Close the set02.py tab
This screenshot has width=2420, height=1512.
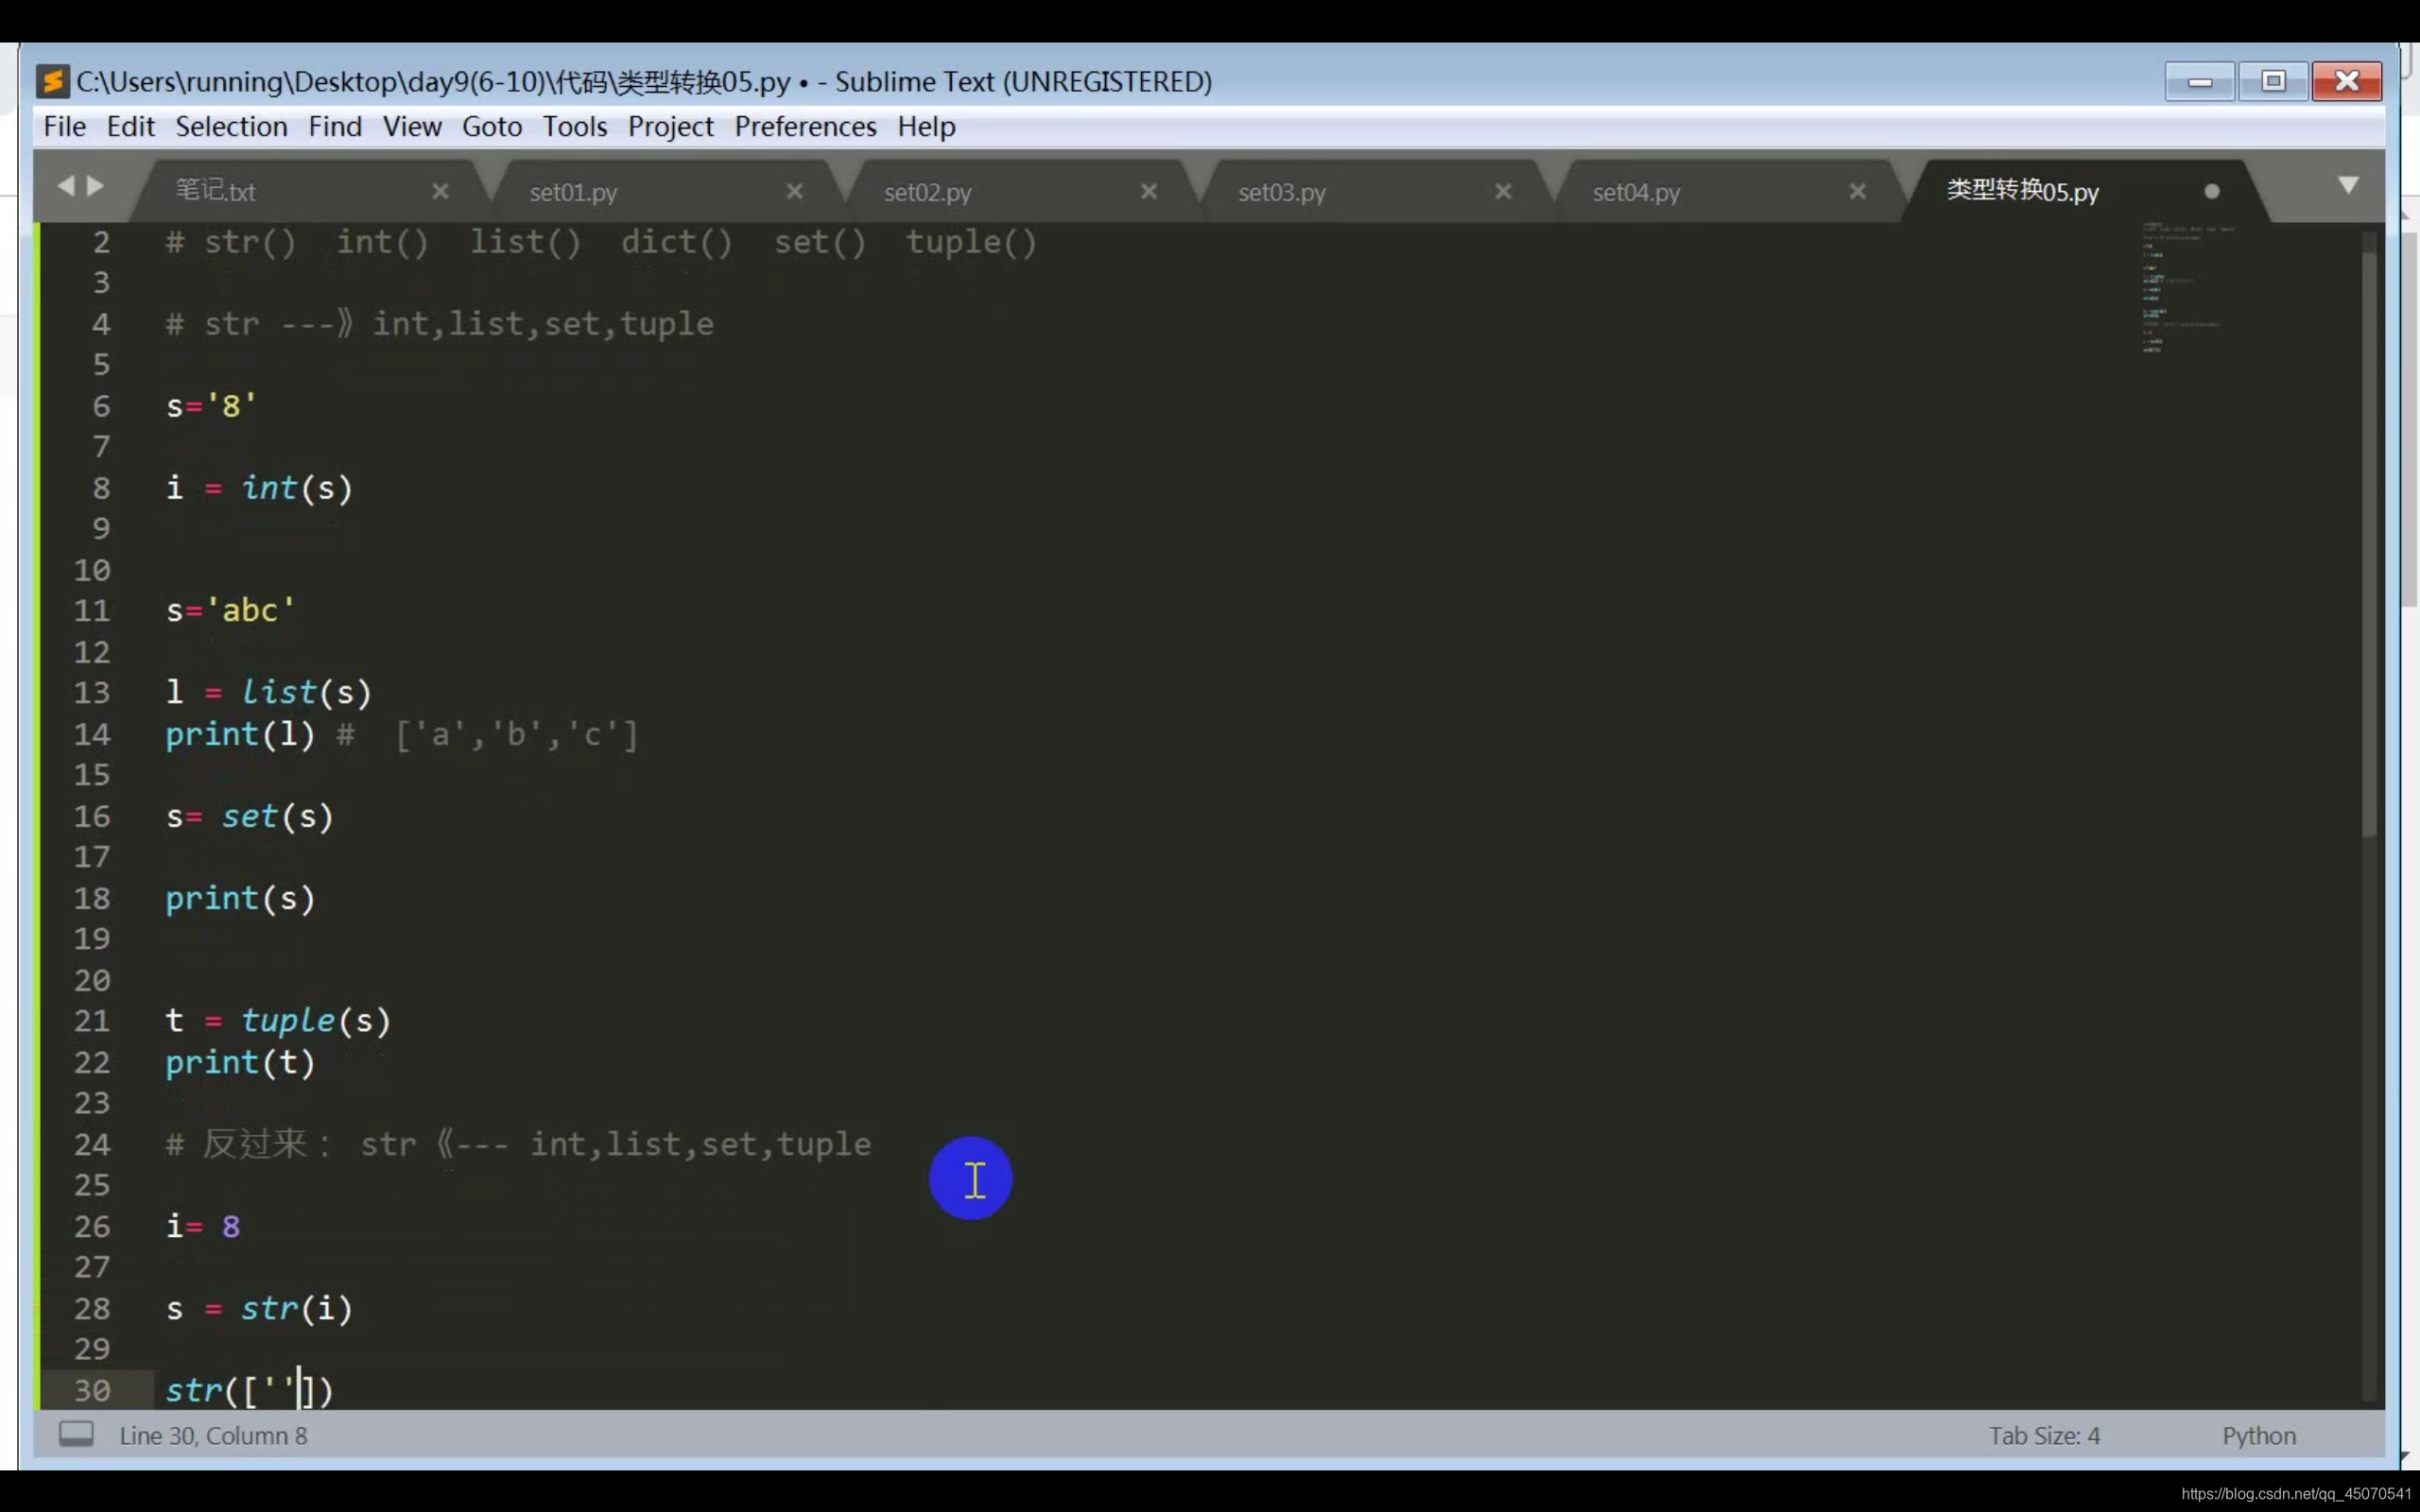pos(1149,191)
